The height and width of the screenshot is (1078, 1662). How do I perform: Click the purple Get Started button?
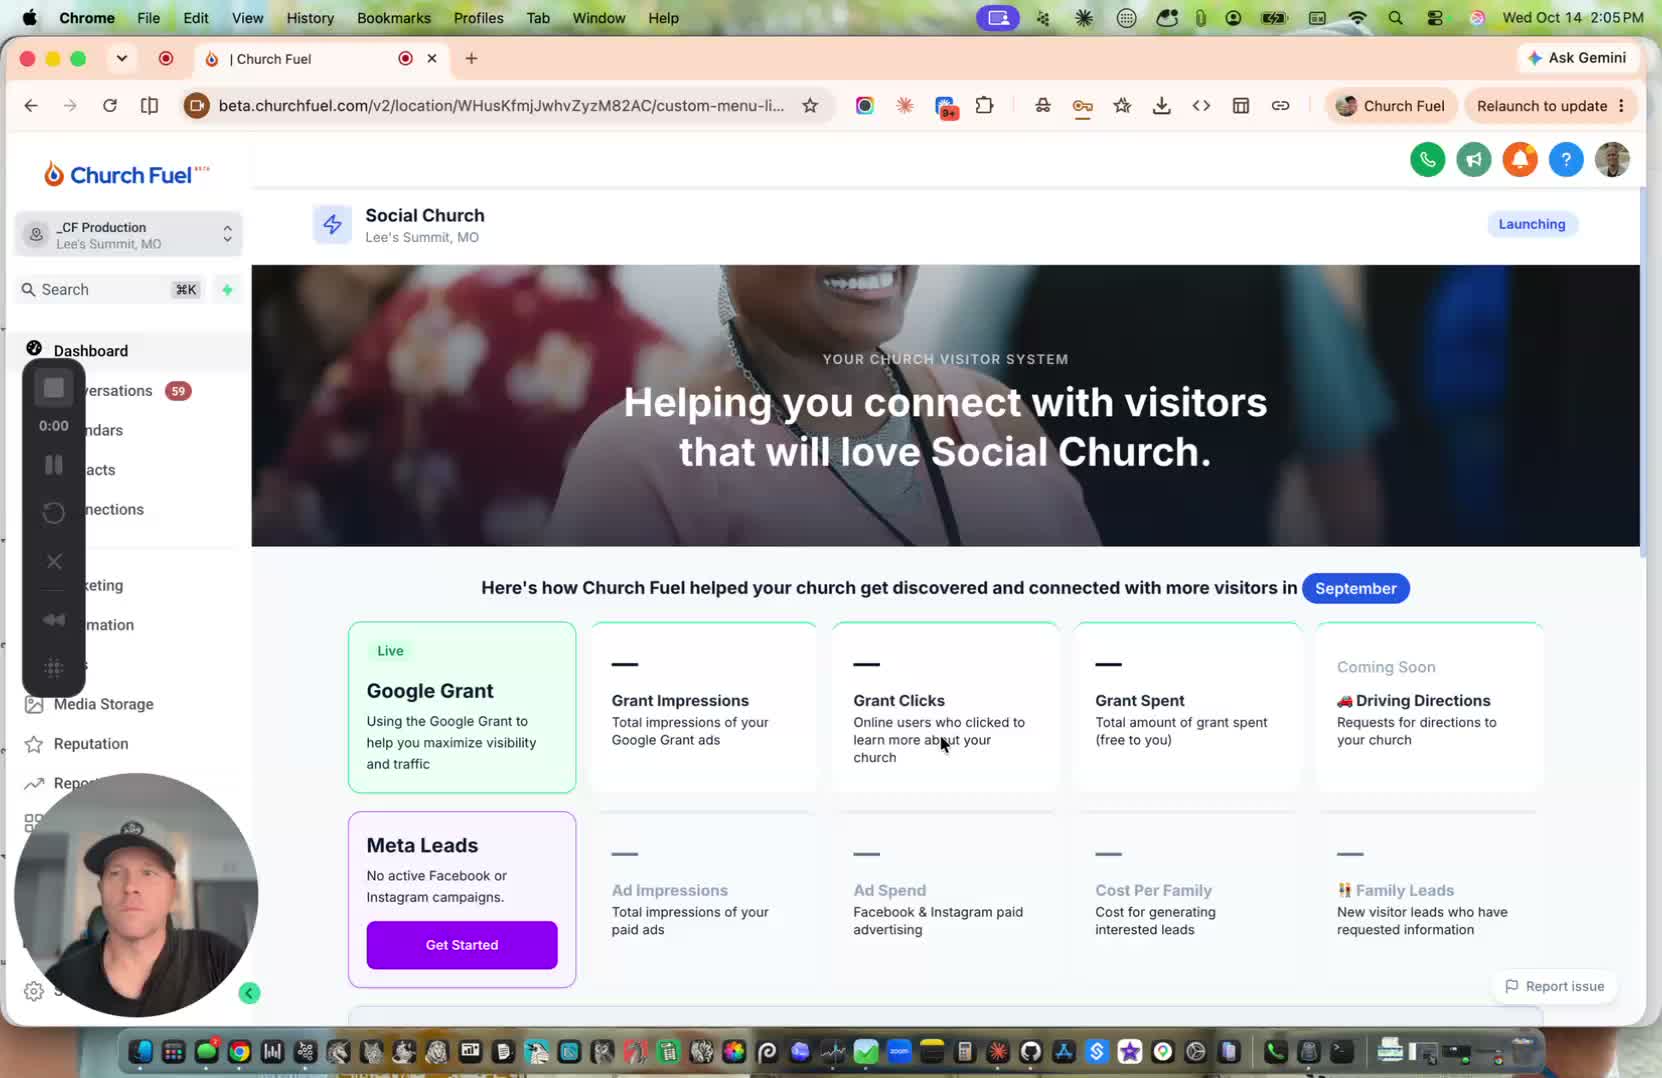tap(462, 945)
